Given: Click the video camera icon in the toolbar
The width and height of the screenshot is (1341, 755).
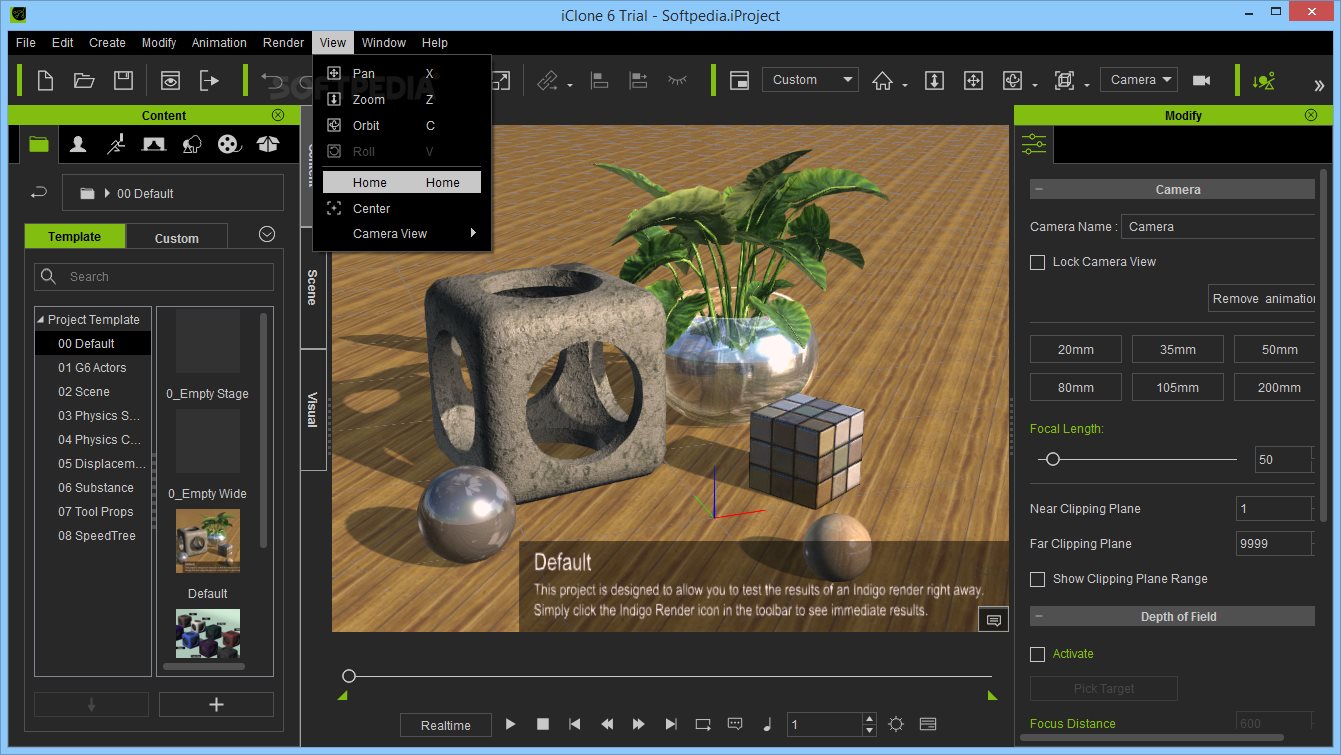Looking at the screenshot, I should [1202, 80].
